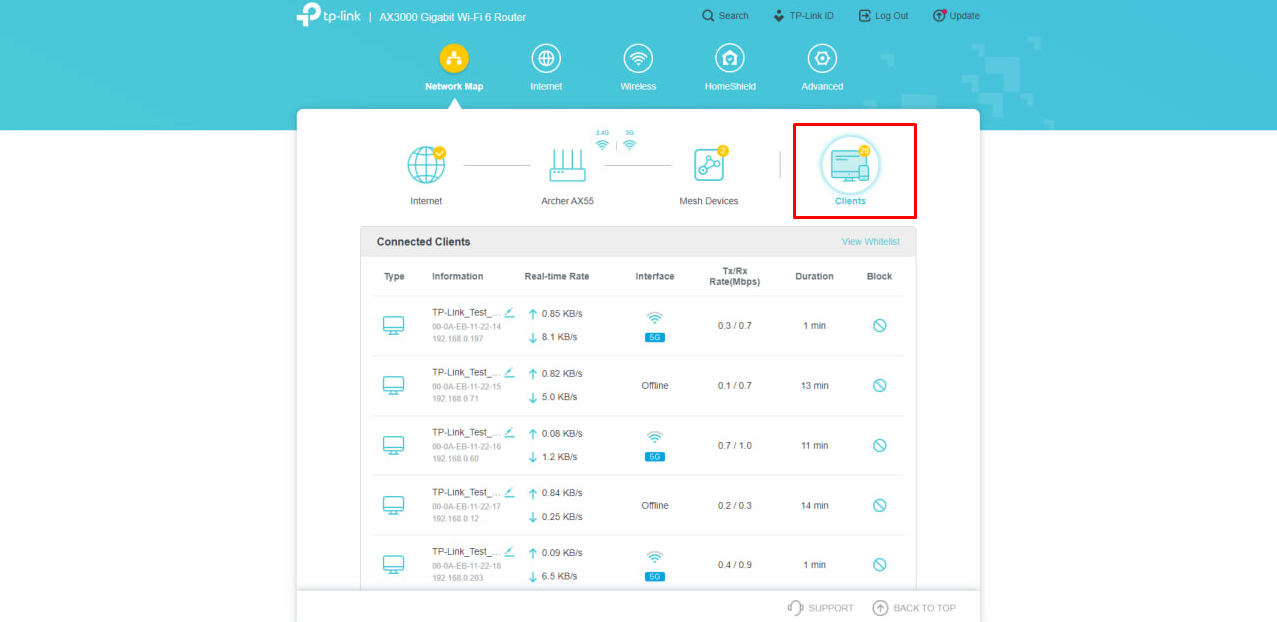The image size is (1277, 622).
Task: Open the Wireless settings section
Action: pos(638,66)
